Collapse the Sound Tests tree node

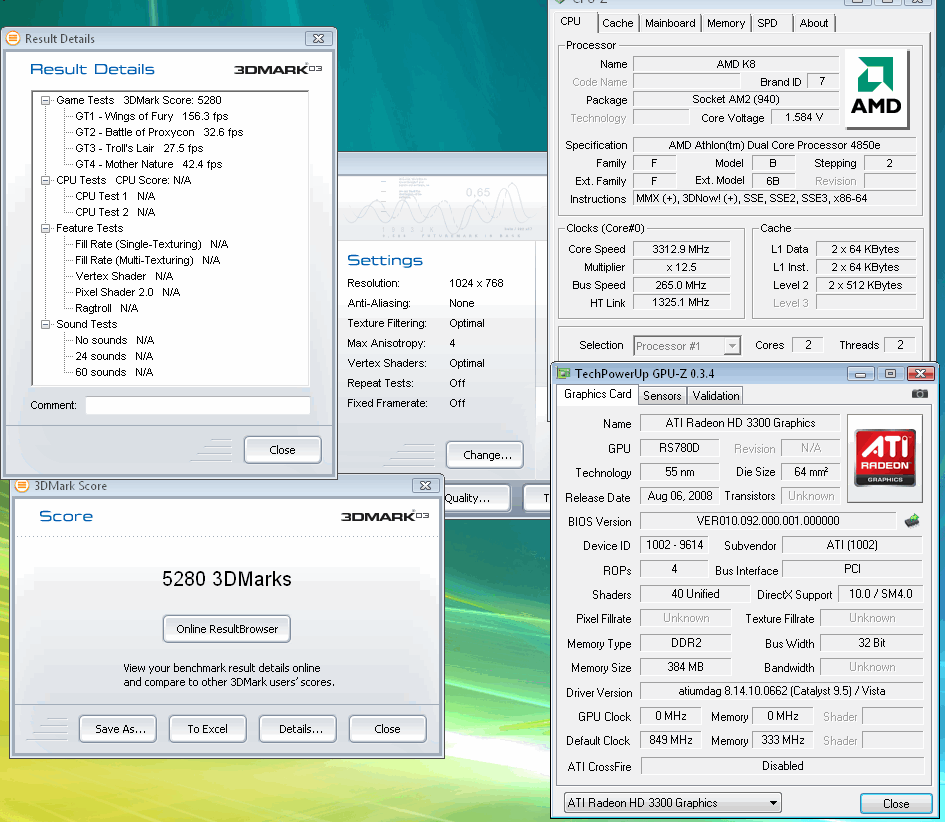[x=45, y=324]
